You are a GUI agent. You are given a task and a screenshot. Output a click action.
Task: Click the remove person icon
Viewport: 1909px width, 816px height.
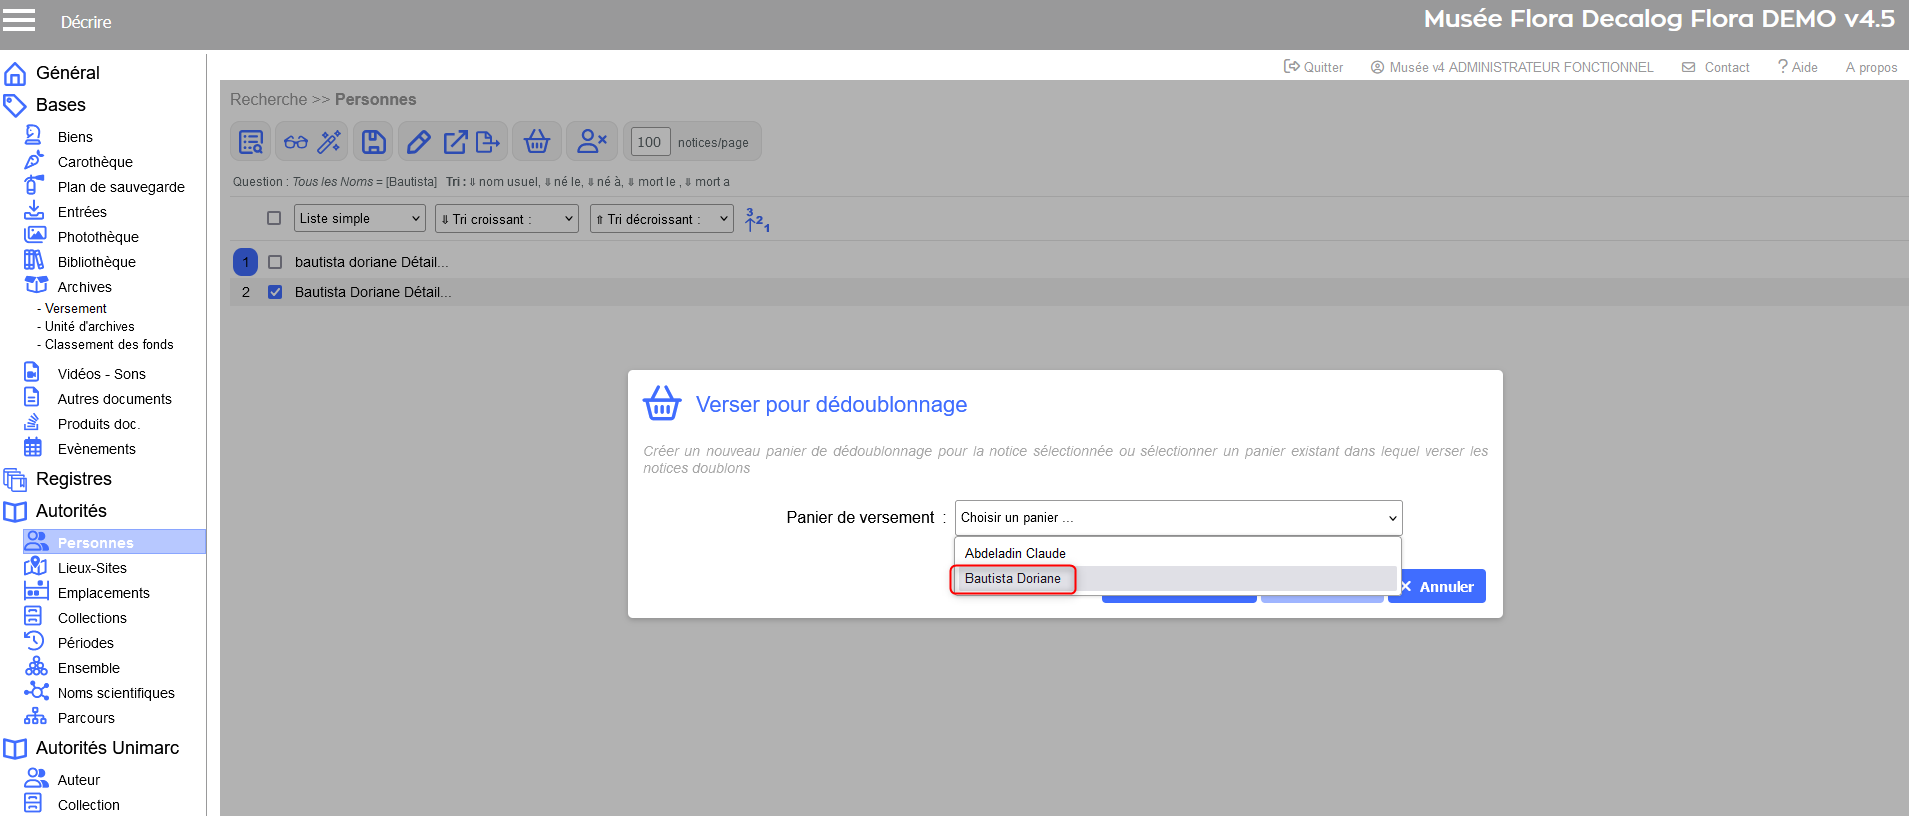(592, 142)
